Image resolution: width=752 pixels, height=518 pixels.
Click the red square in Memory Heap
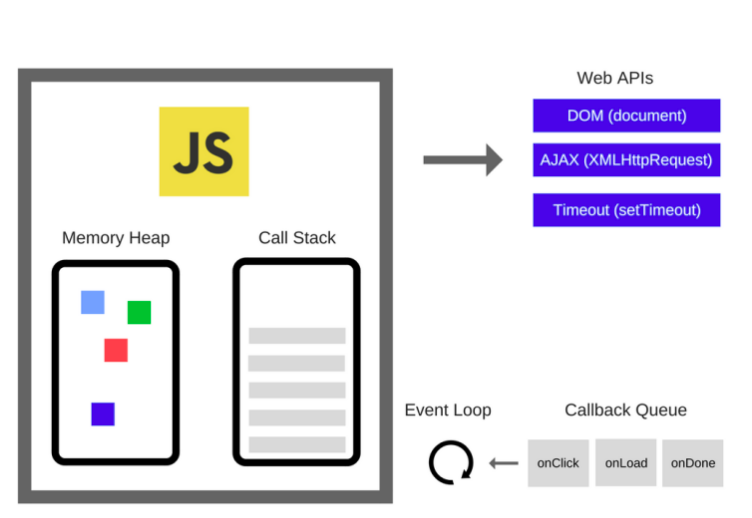tap(116, 350)
